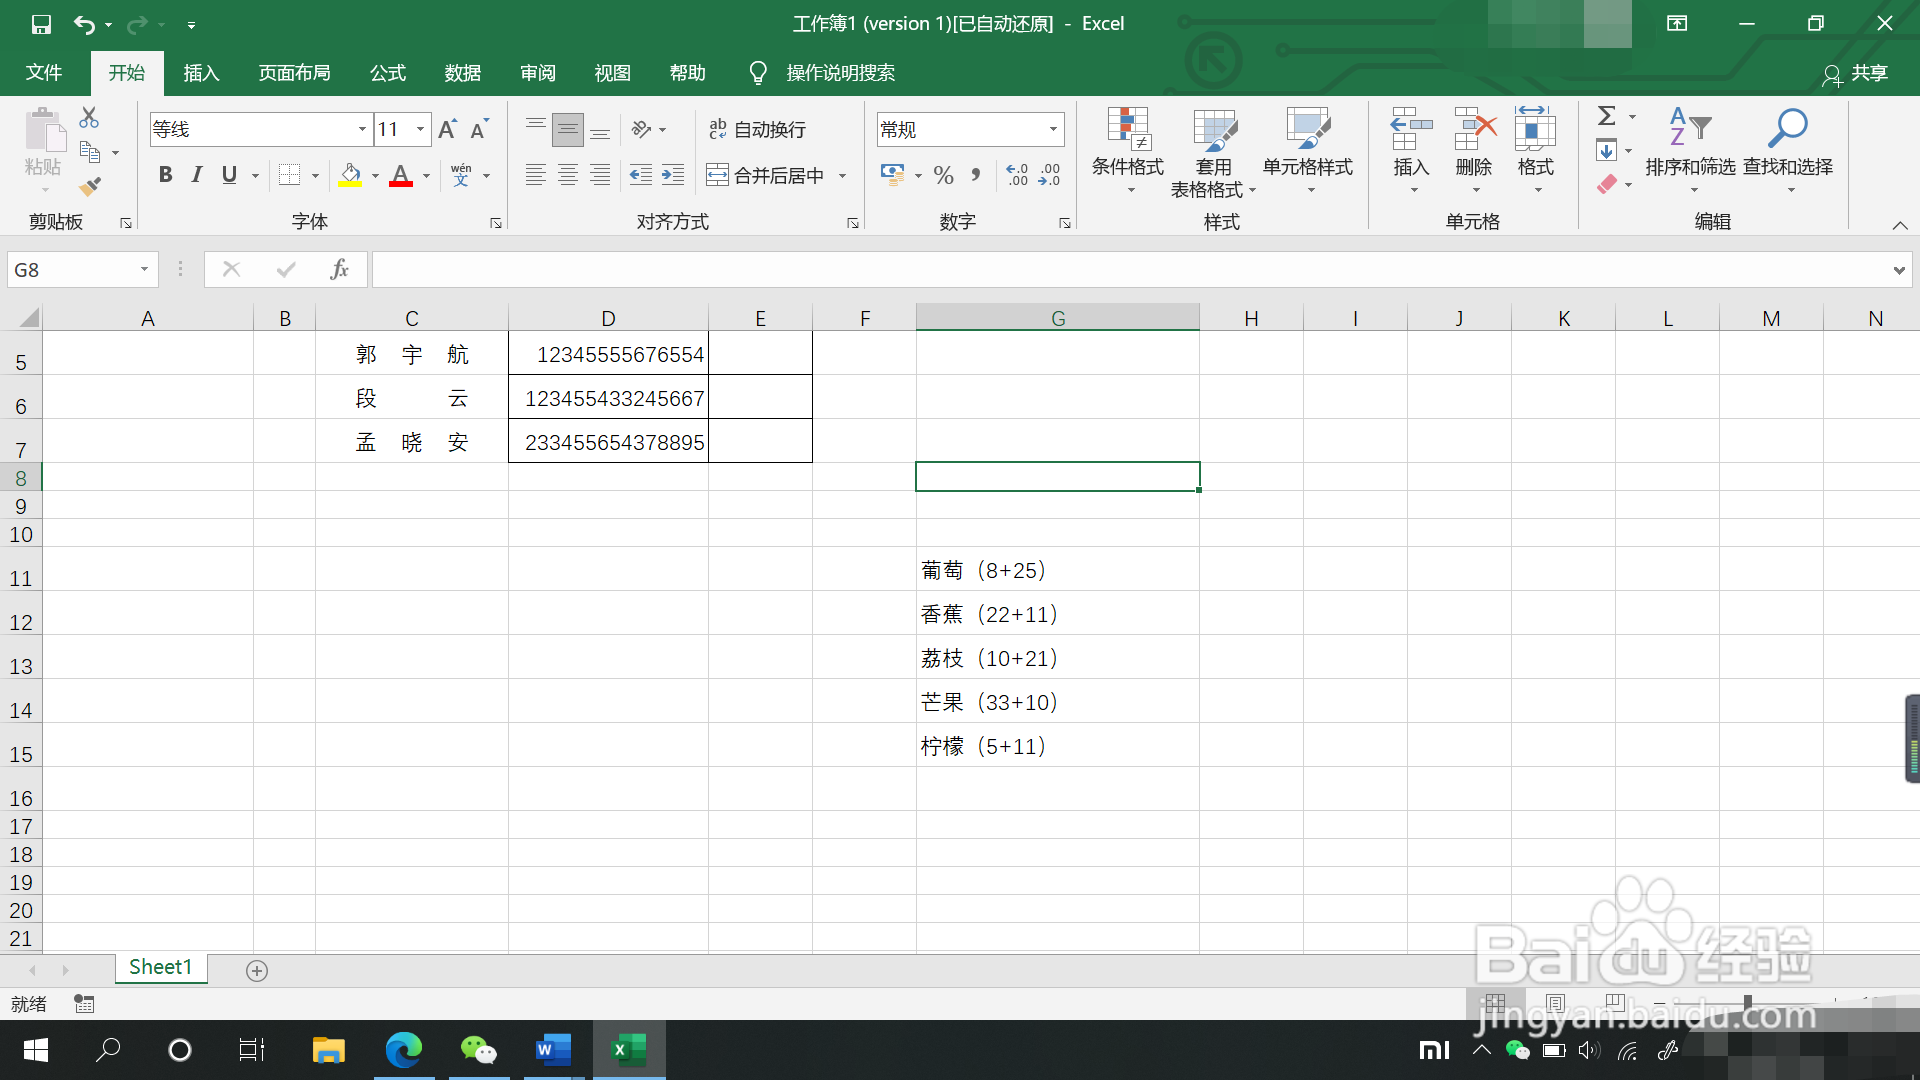The width and height of the screenshot is (1920, 1080).
Task: Click the percent style icon
Action: 943,176
